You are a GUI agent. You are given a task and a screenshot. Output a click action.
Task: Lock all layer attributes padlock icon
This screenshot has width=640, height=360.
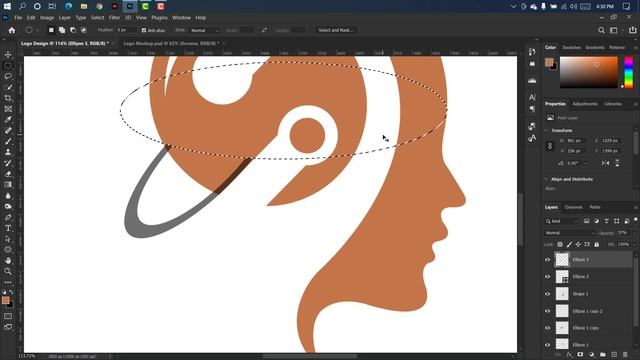[x=596, y=244]
